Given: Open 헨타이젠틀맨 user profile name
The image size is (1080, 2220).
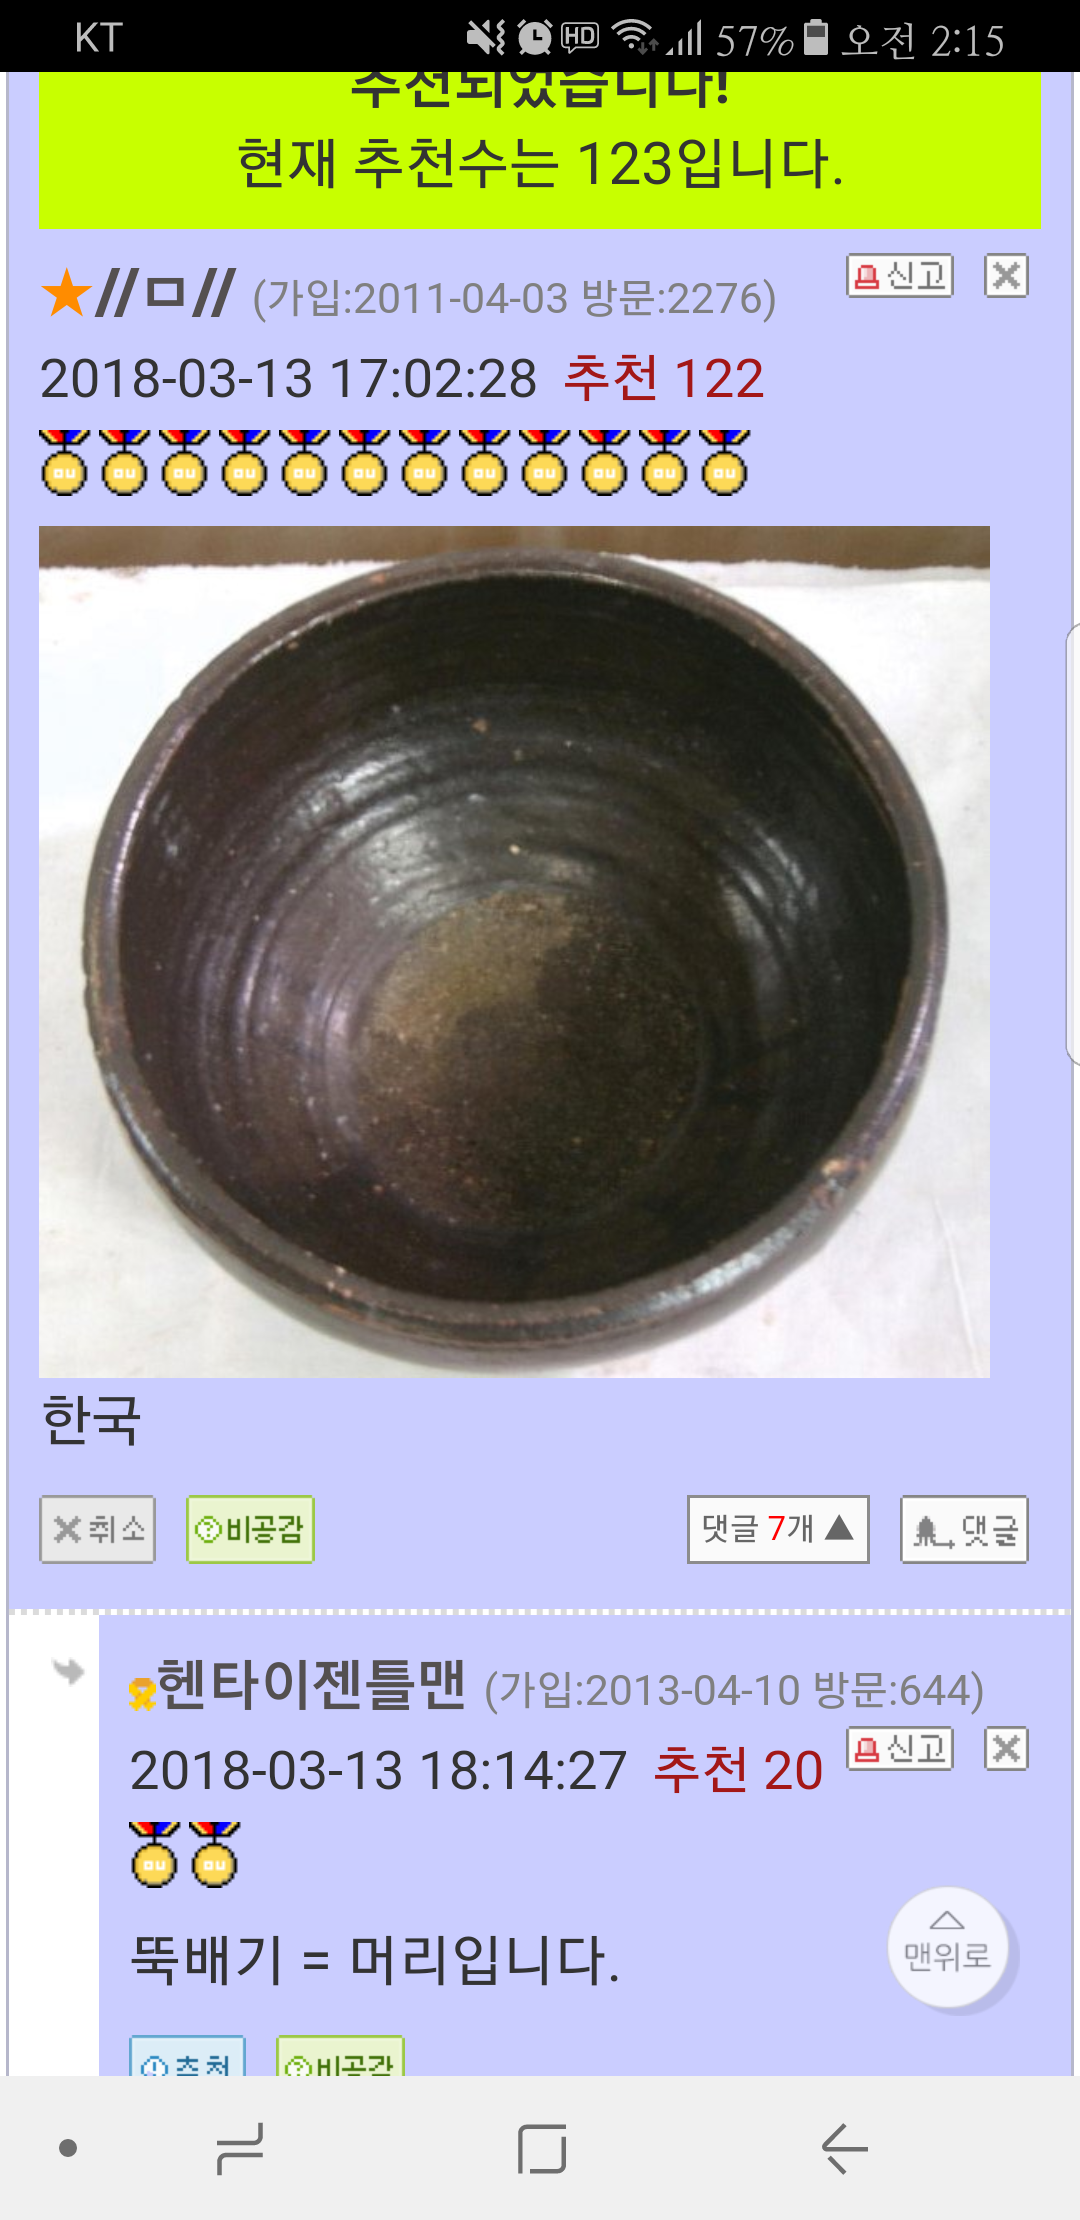Looking at the screenshot, I should tap(310, 1685).
